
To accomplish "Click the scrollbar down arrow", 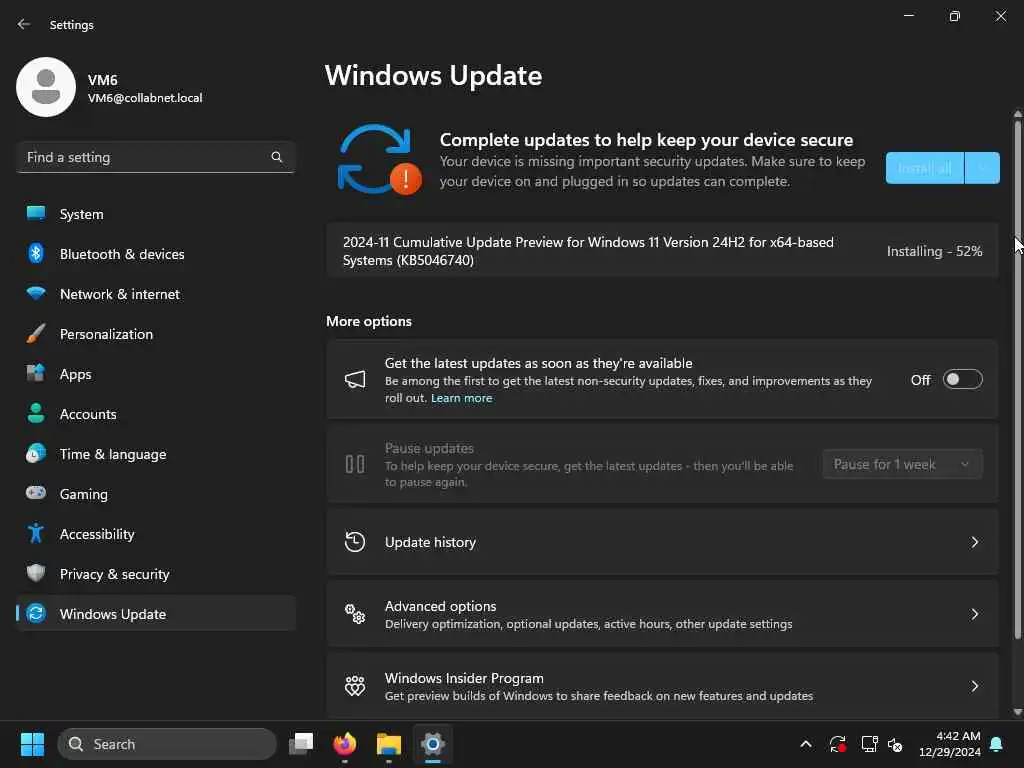I will [x=1017, y=712].
